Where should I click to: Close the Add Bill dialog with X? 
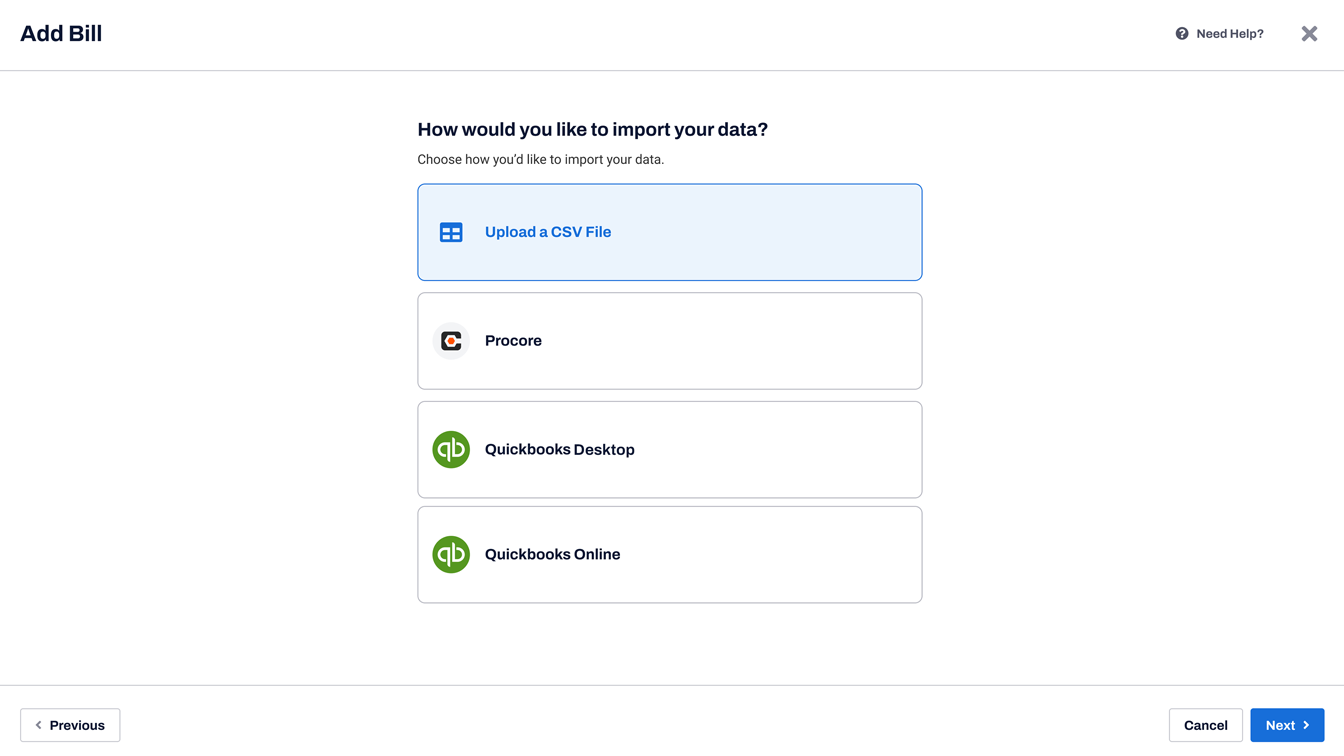click(x=1309, y=34)
